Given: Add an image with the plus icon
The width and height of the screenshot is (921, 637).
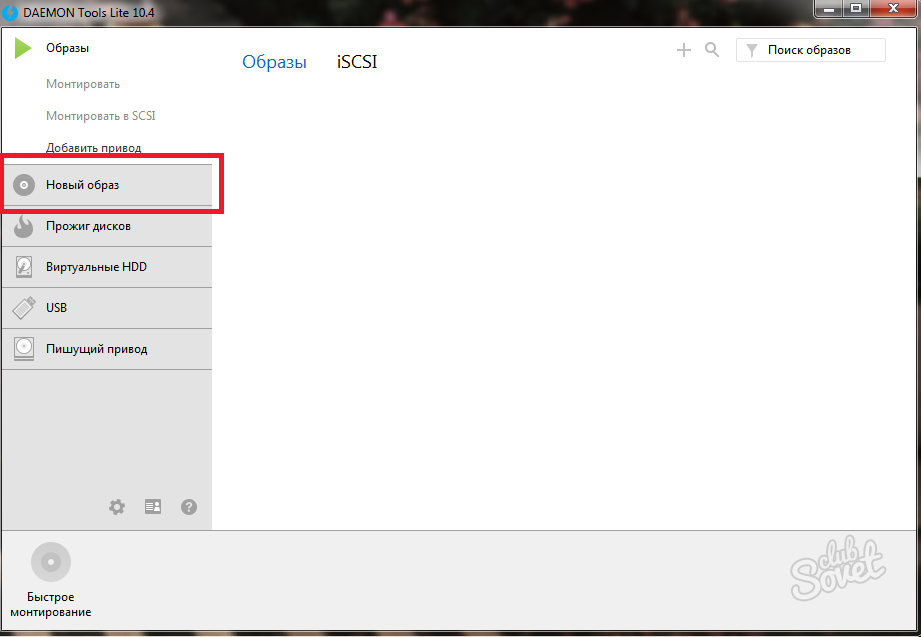Looking at the screenshot, I should (x=684, y=50).
